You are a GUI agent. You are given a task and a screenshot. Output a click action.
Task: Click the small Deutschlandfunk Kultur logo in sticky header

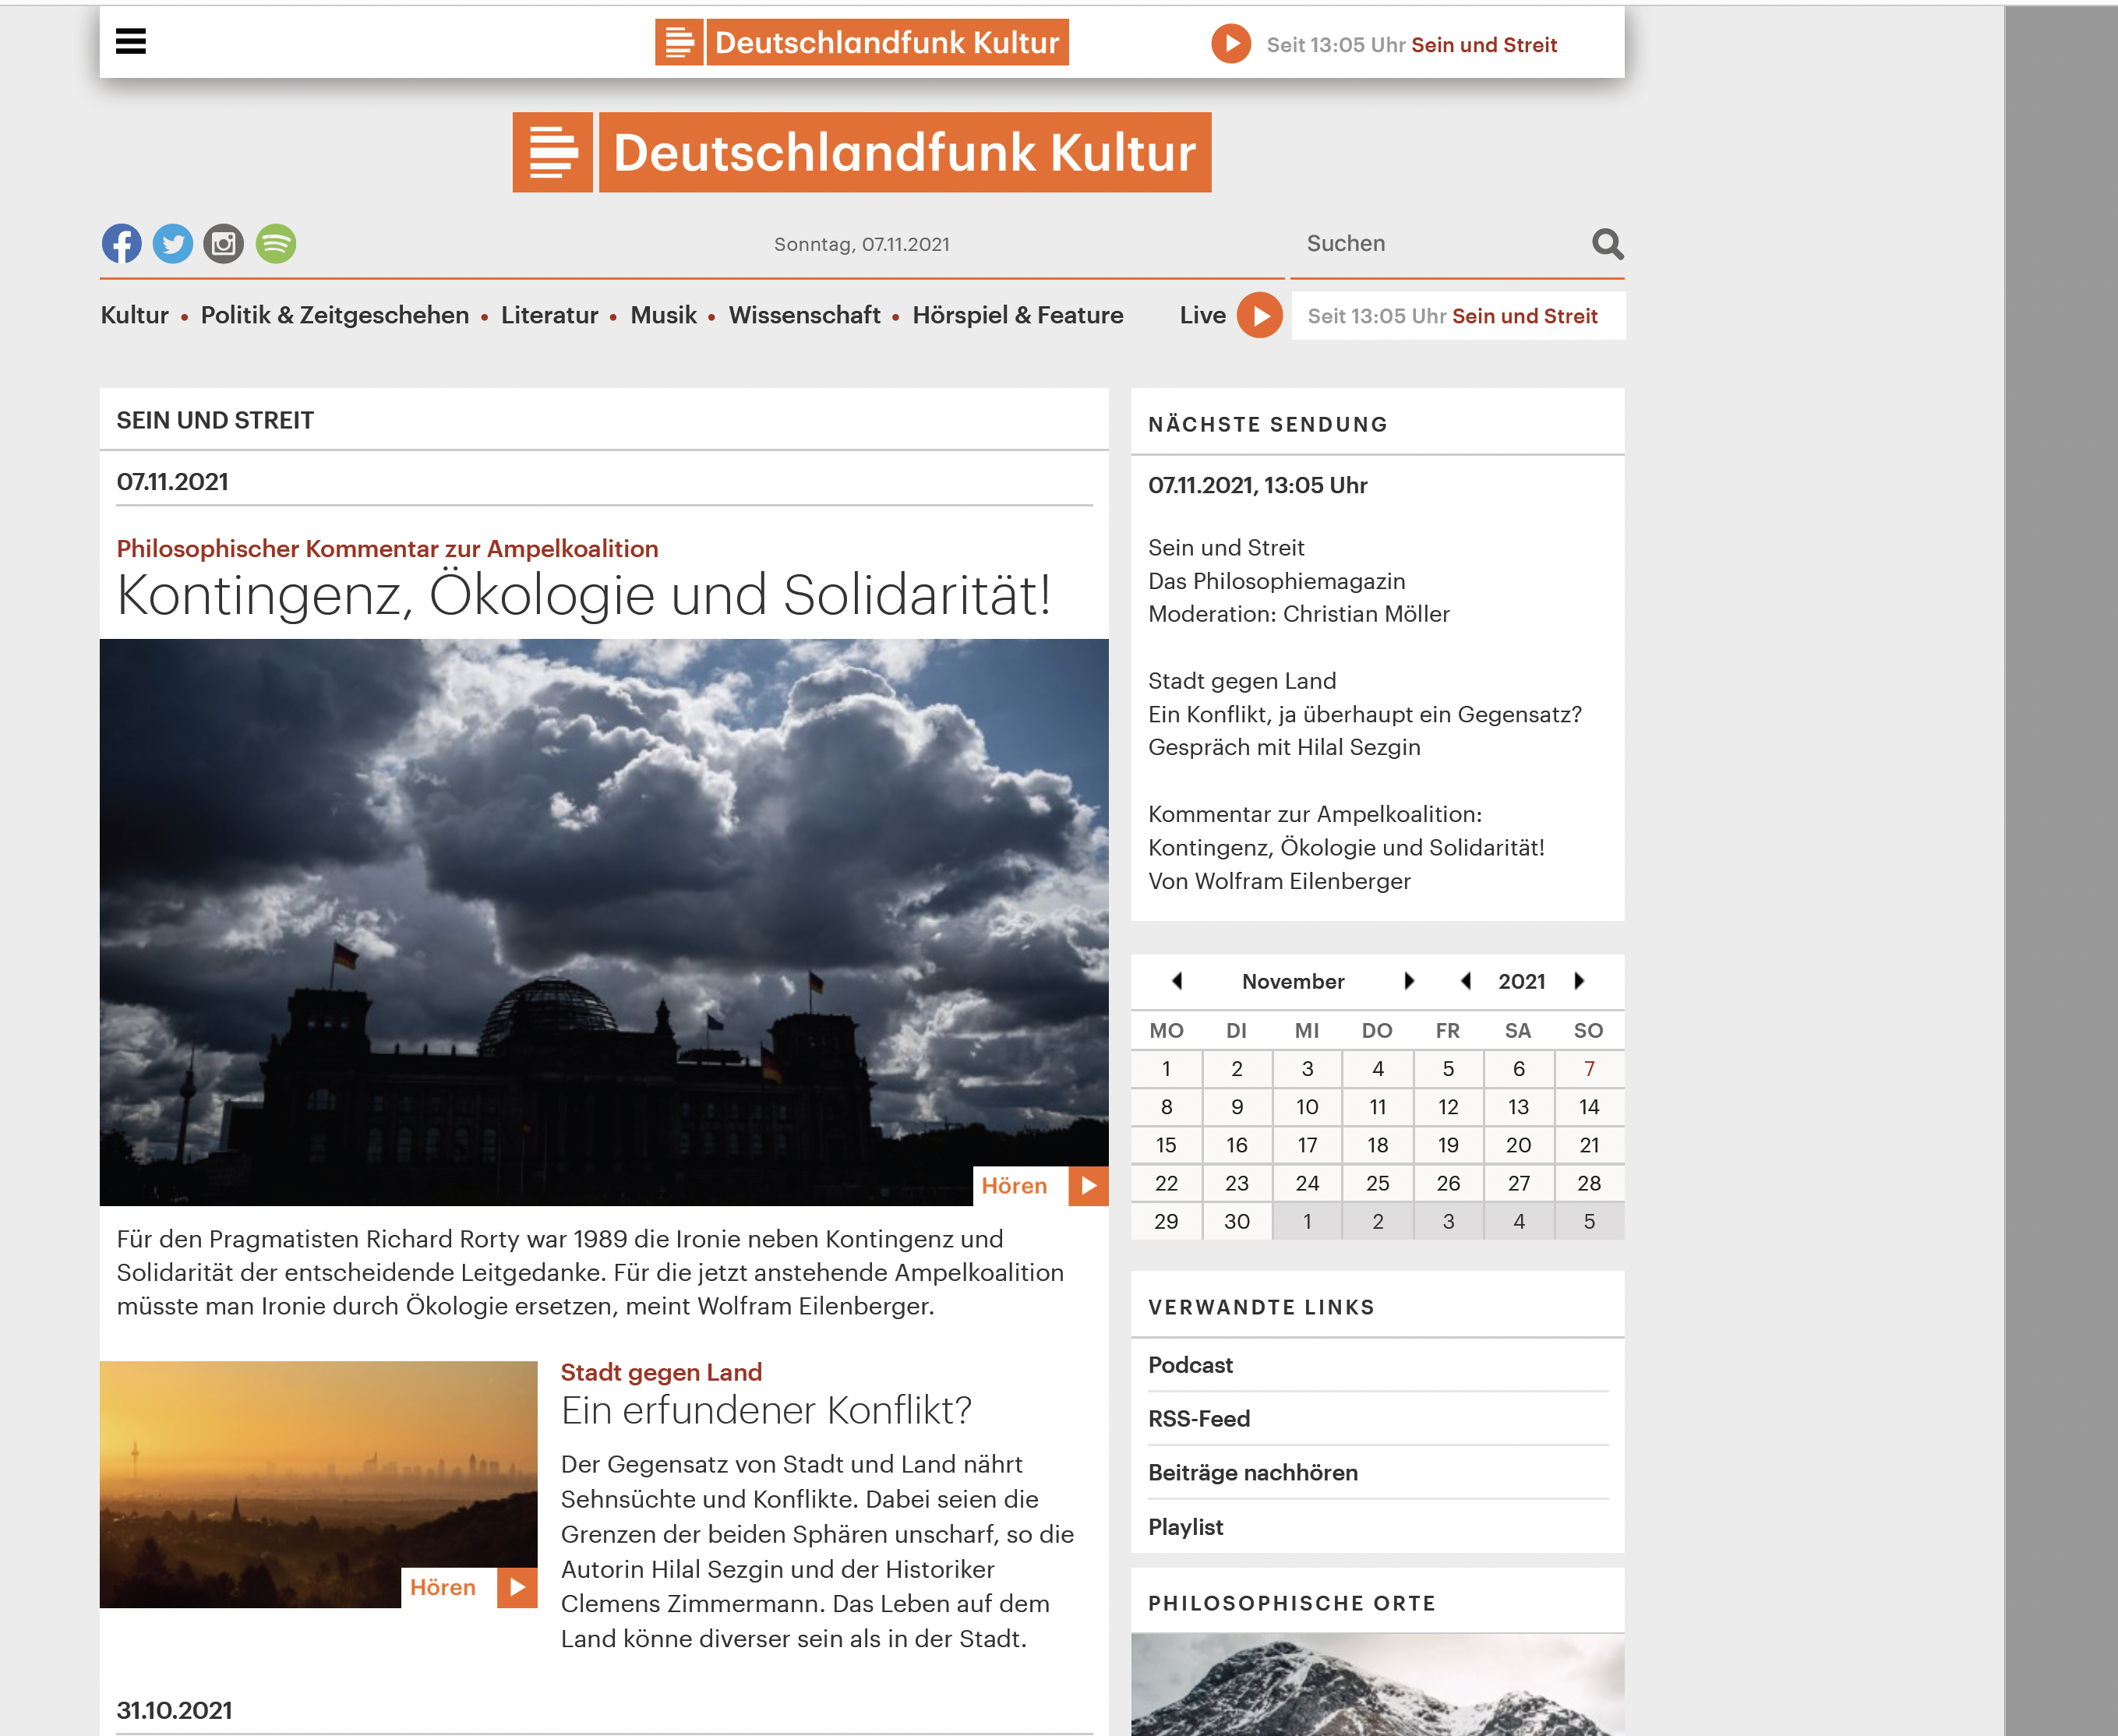click(x=862, y=42)
